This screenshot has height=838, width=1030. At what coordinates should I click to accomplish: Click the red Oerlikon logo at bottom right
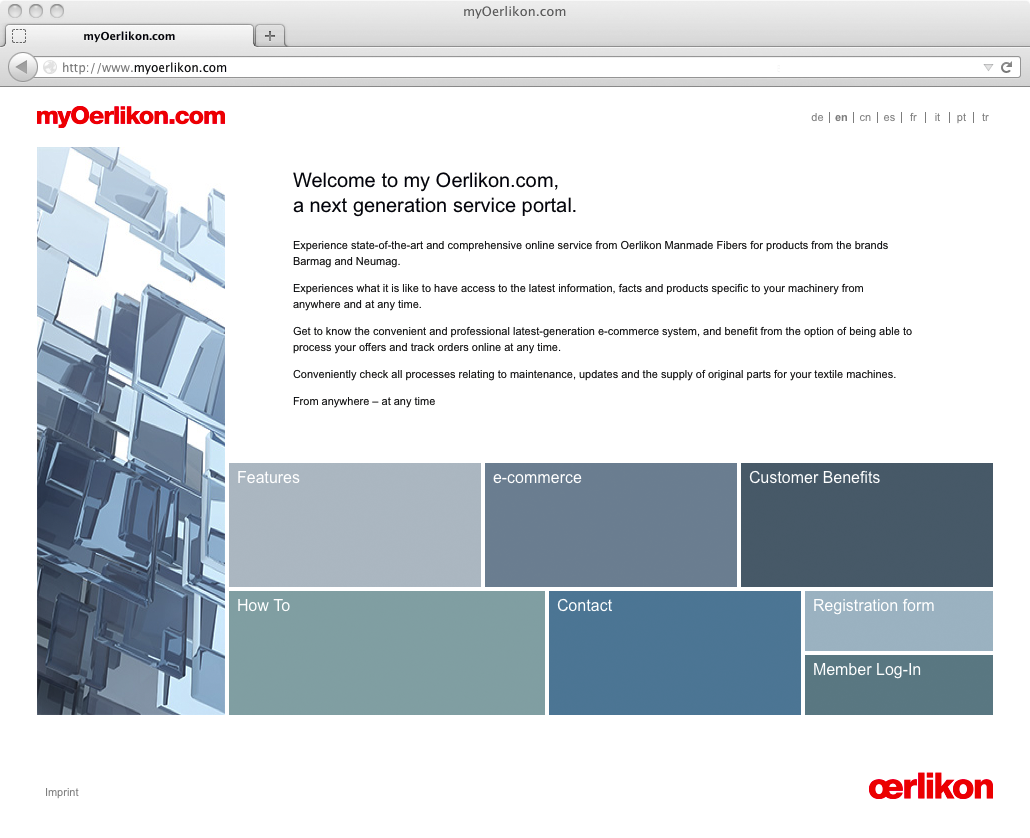coord(930,788)
